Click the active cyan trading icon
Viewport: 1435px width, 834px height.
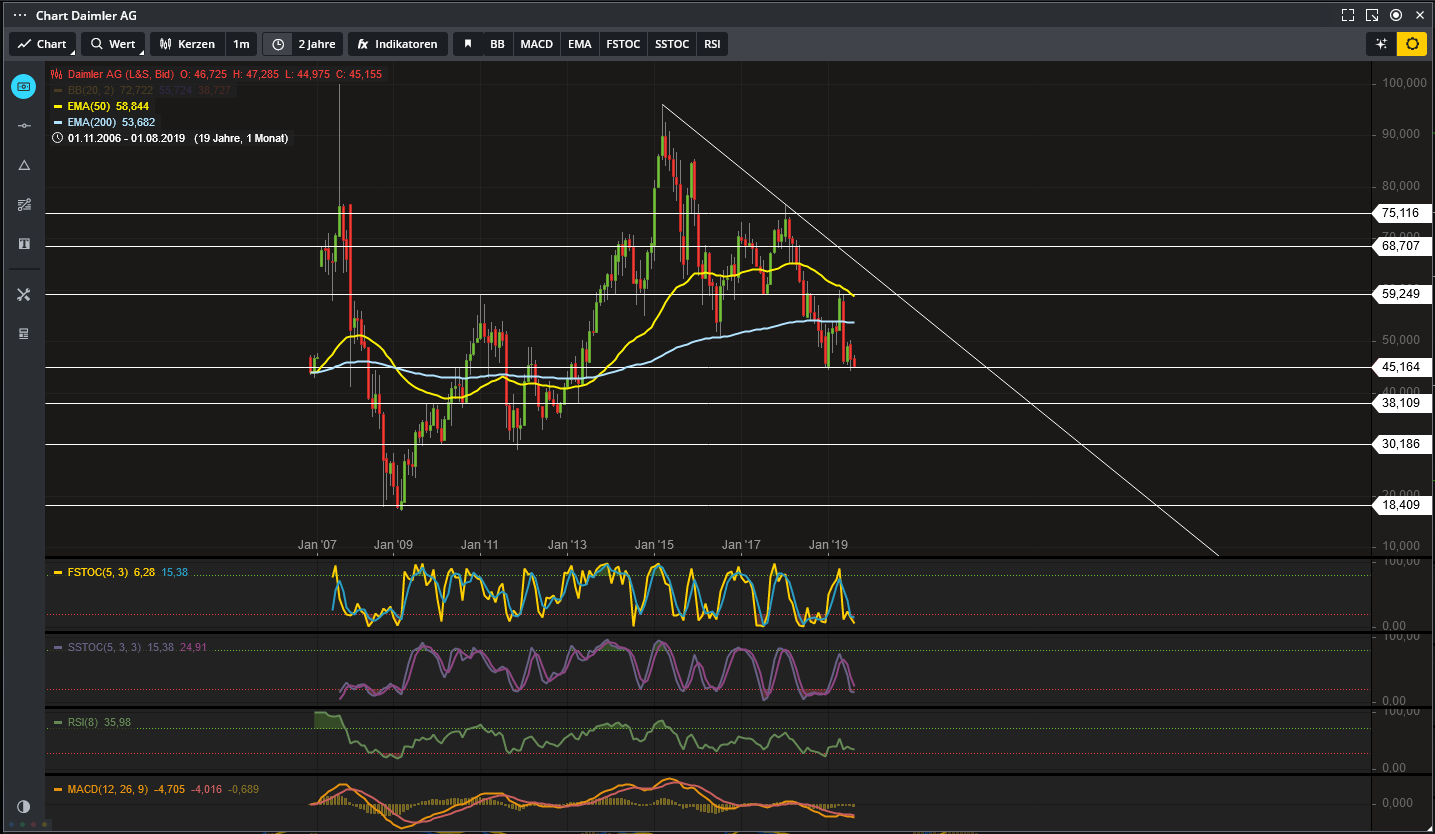24,86
